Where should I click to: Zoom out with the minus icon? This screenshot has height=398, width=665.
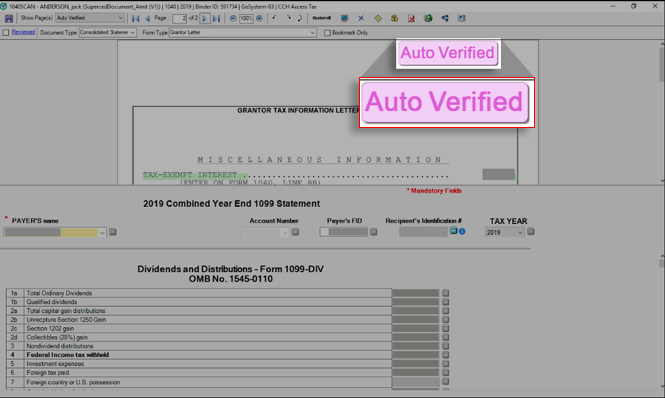coord(233,18)
